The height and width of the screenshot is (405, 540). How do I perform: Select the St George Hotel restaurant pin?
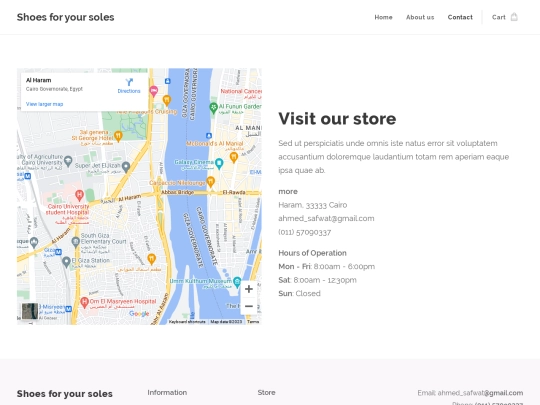click(x=118, y=136)
